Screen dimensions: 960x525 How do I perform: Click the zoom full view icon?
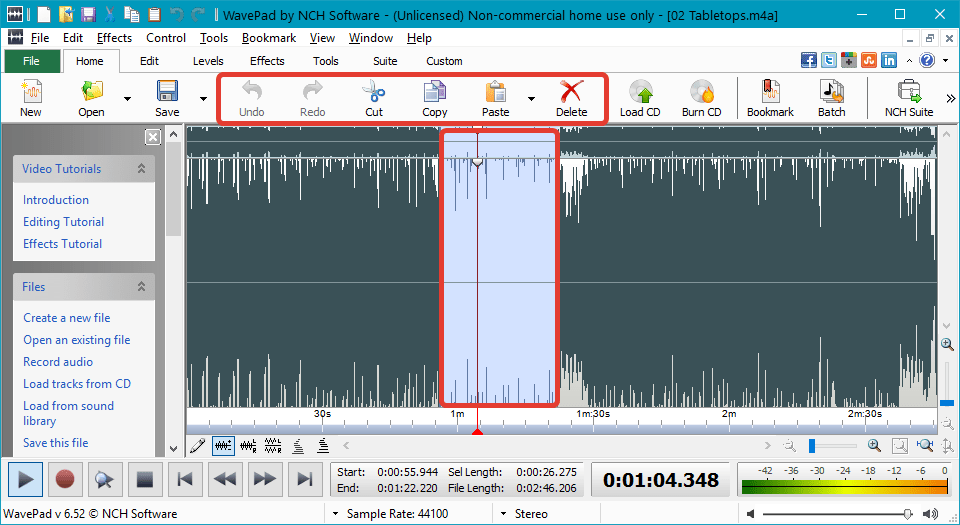coord(899,446)
